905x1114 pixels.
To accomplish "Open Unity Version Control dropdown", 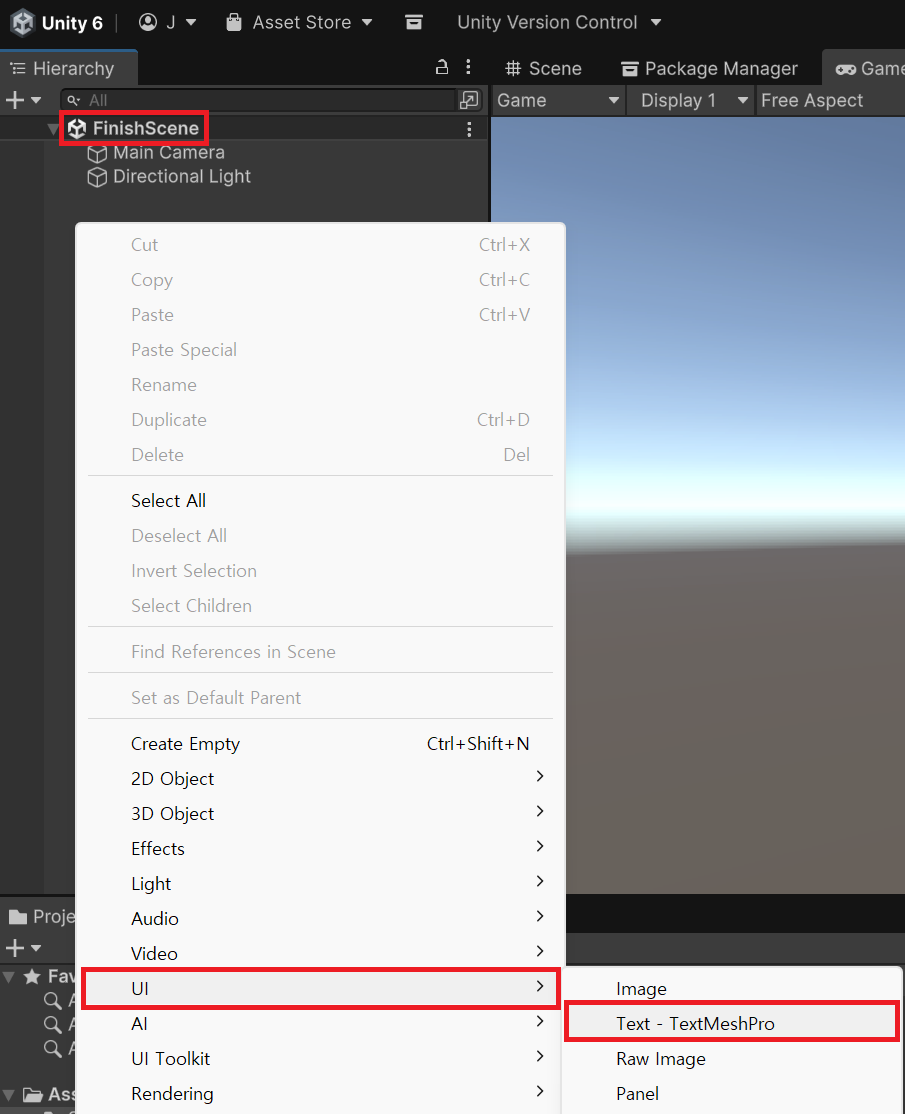I will [559, 23].
